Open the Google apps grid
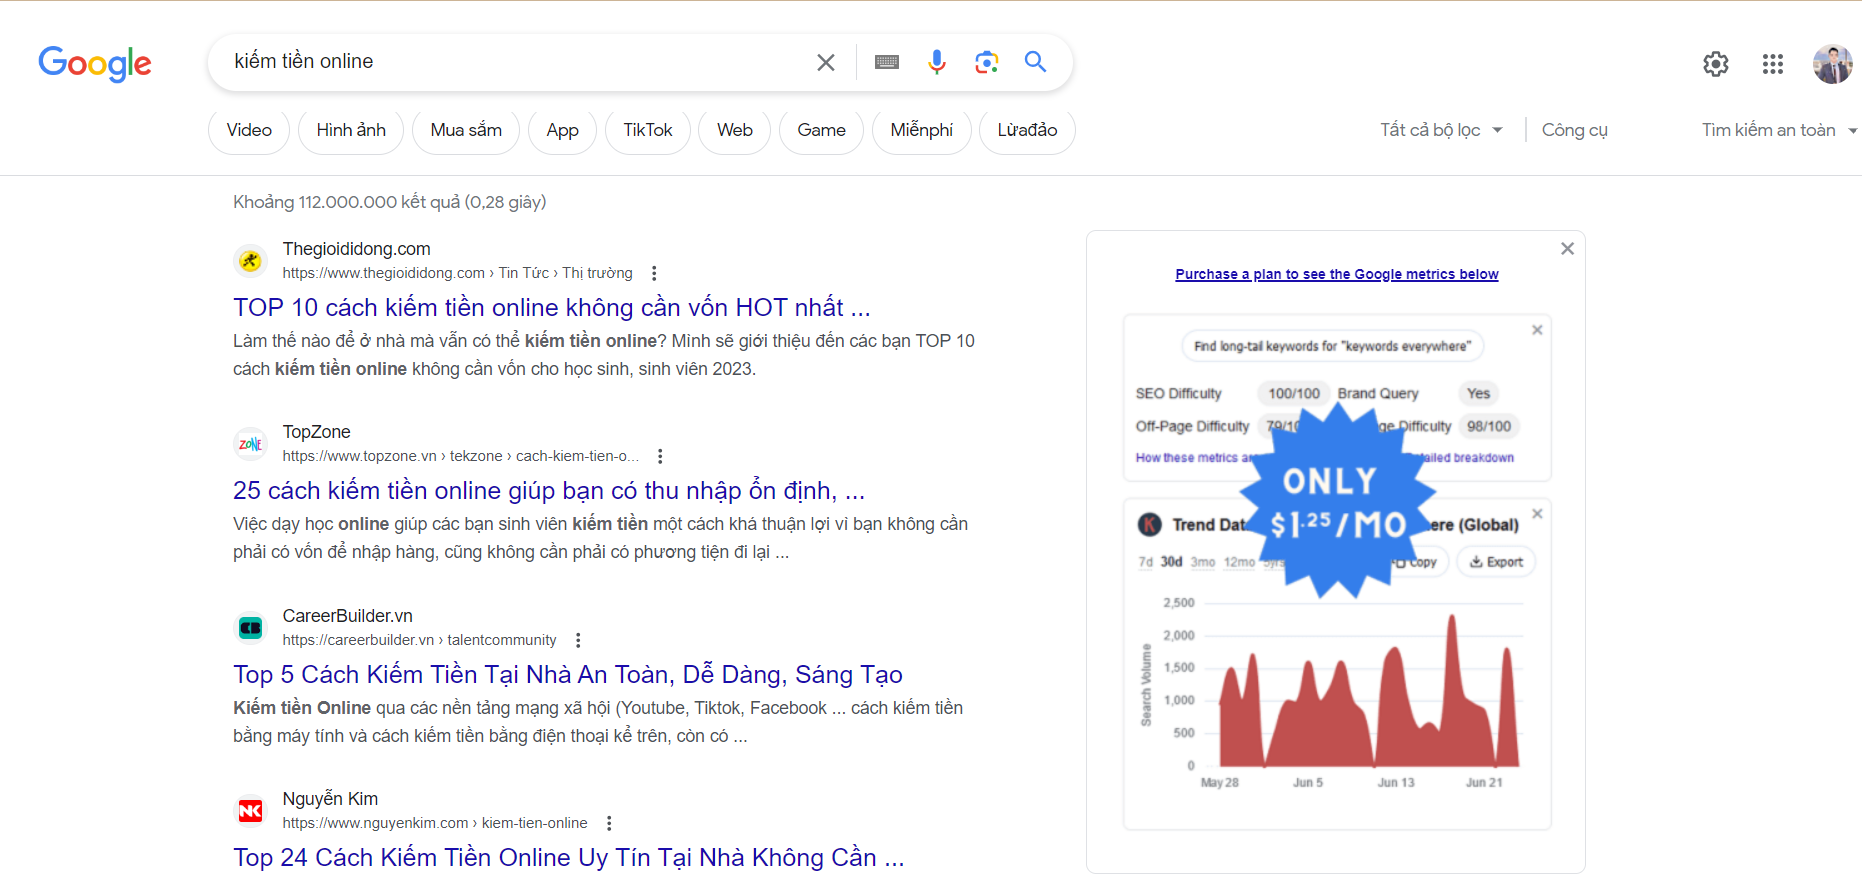 click(x=1773, y=64)
